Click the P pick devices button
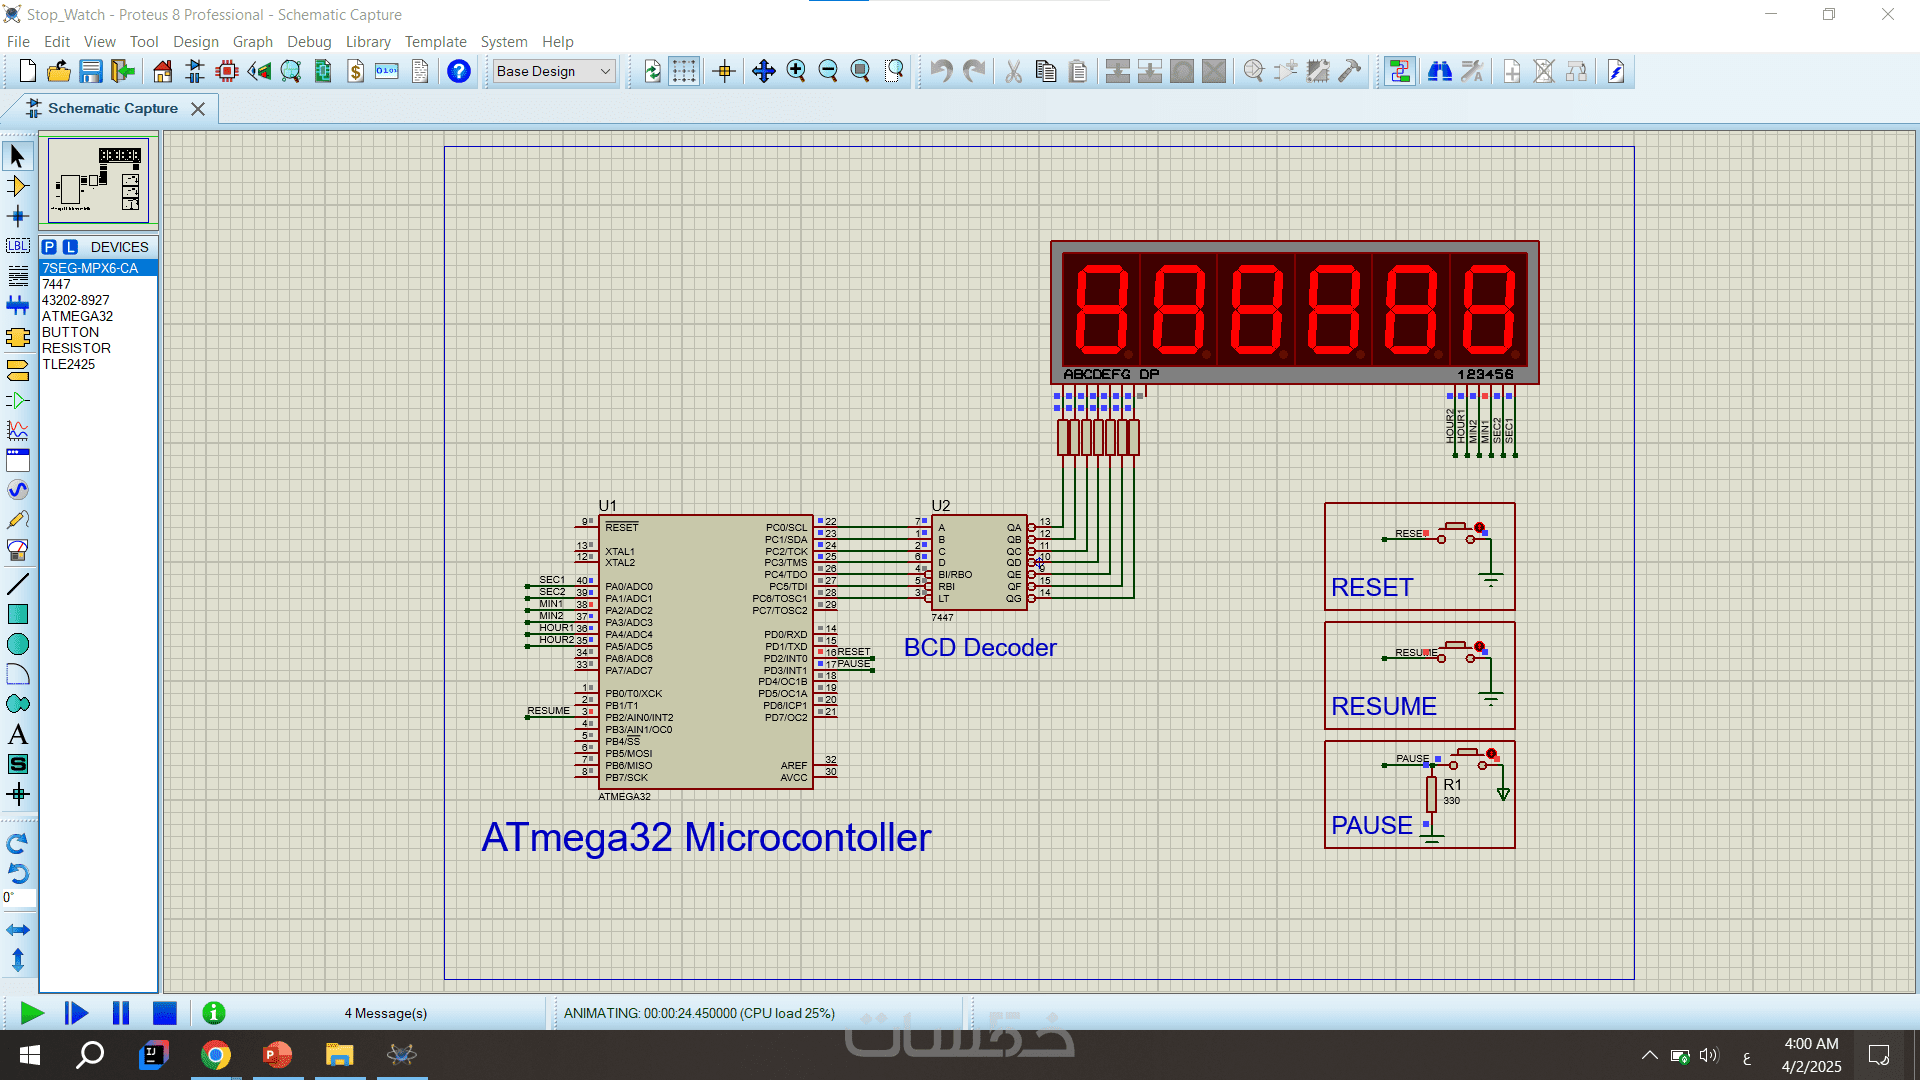The width and height of the screenshot is (1920, 1080). (49, 247)
